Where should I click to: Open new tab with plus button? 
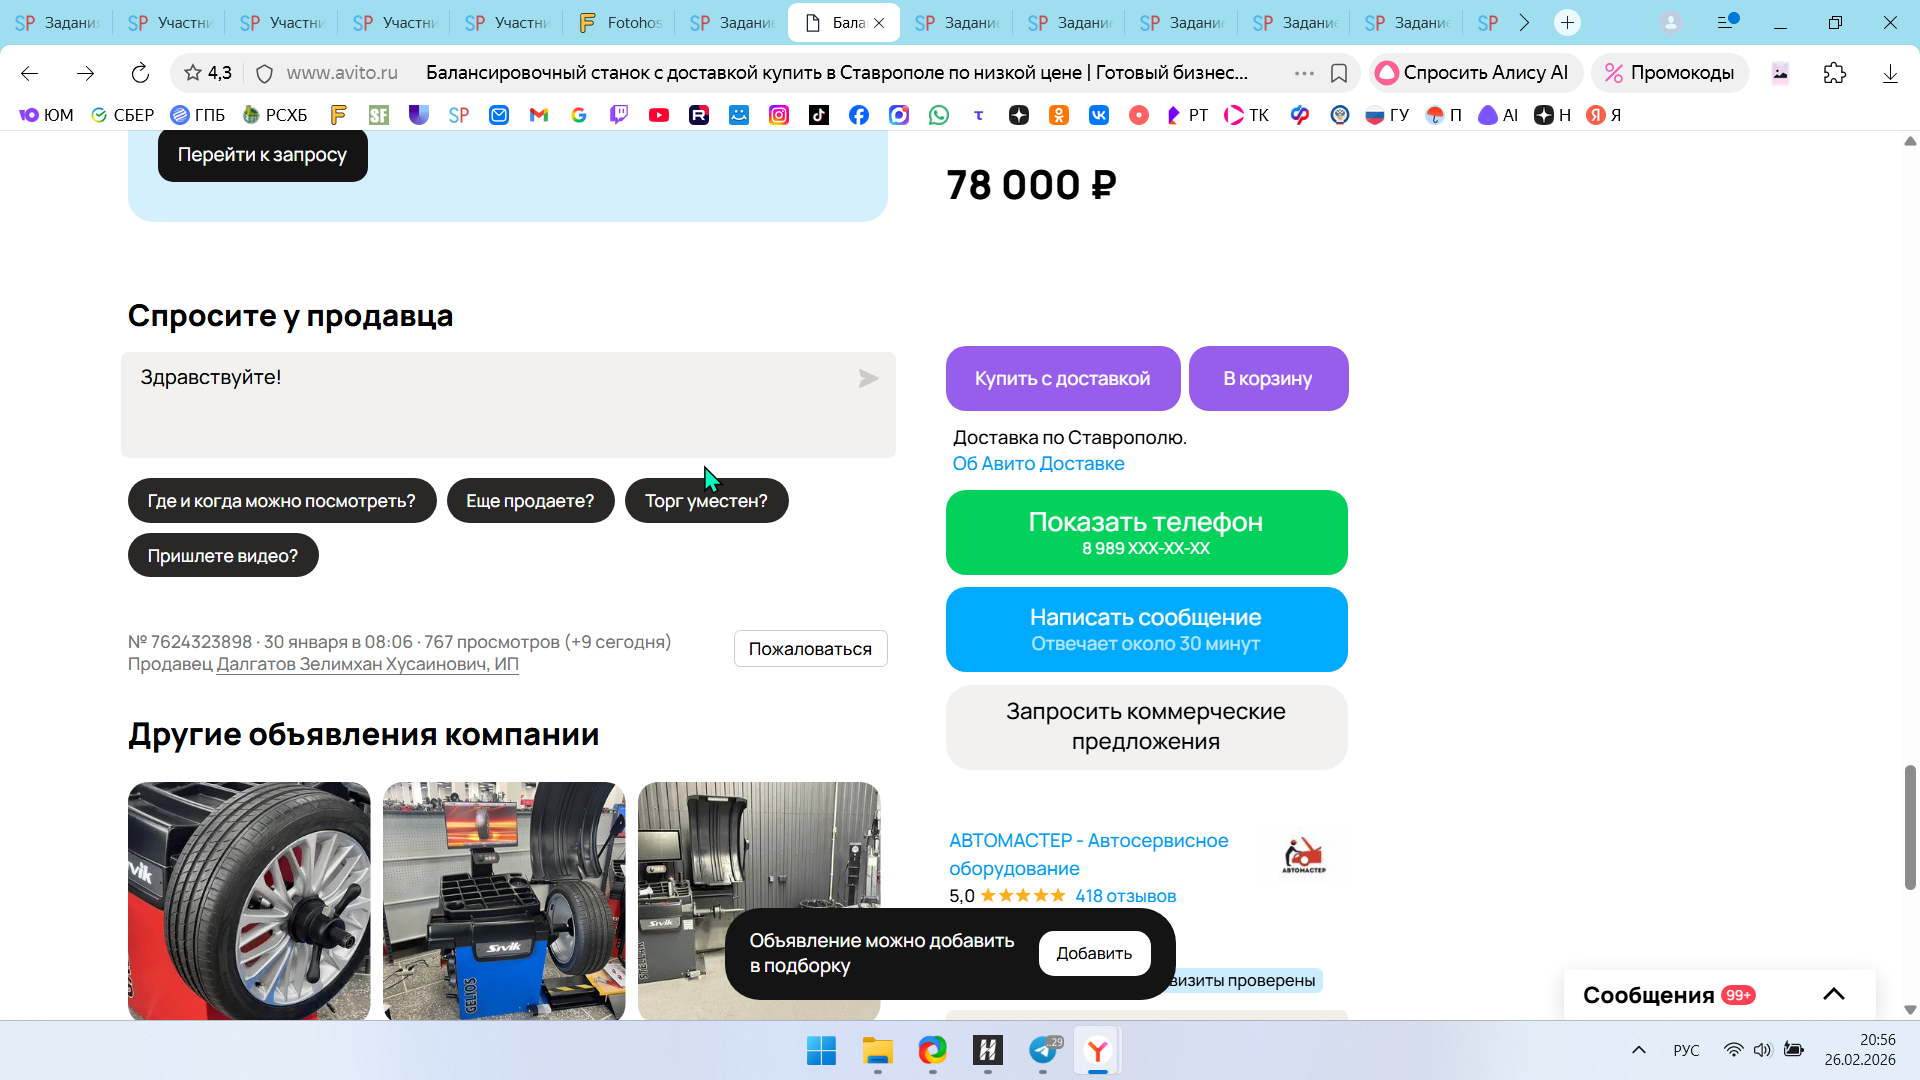[1567, 22]
